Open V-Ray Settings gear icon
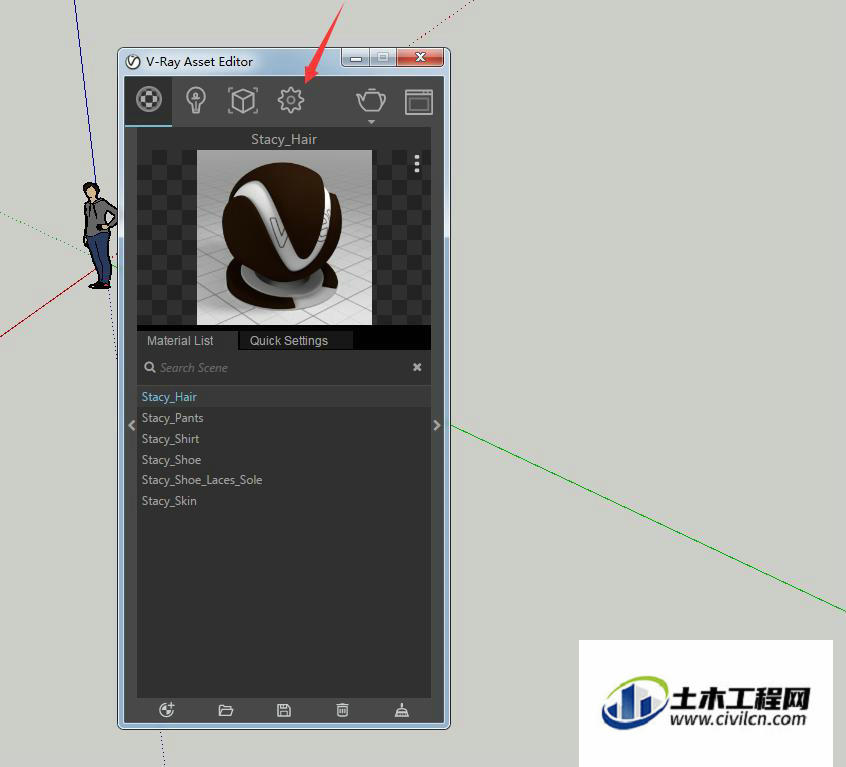The width and height of the screenshot is (846, 767). pos(291,100)
